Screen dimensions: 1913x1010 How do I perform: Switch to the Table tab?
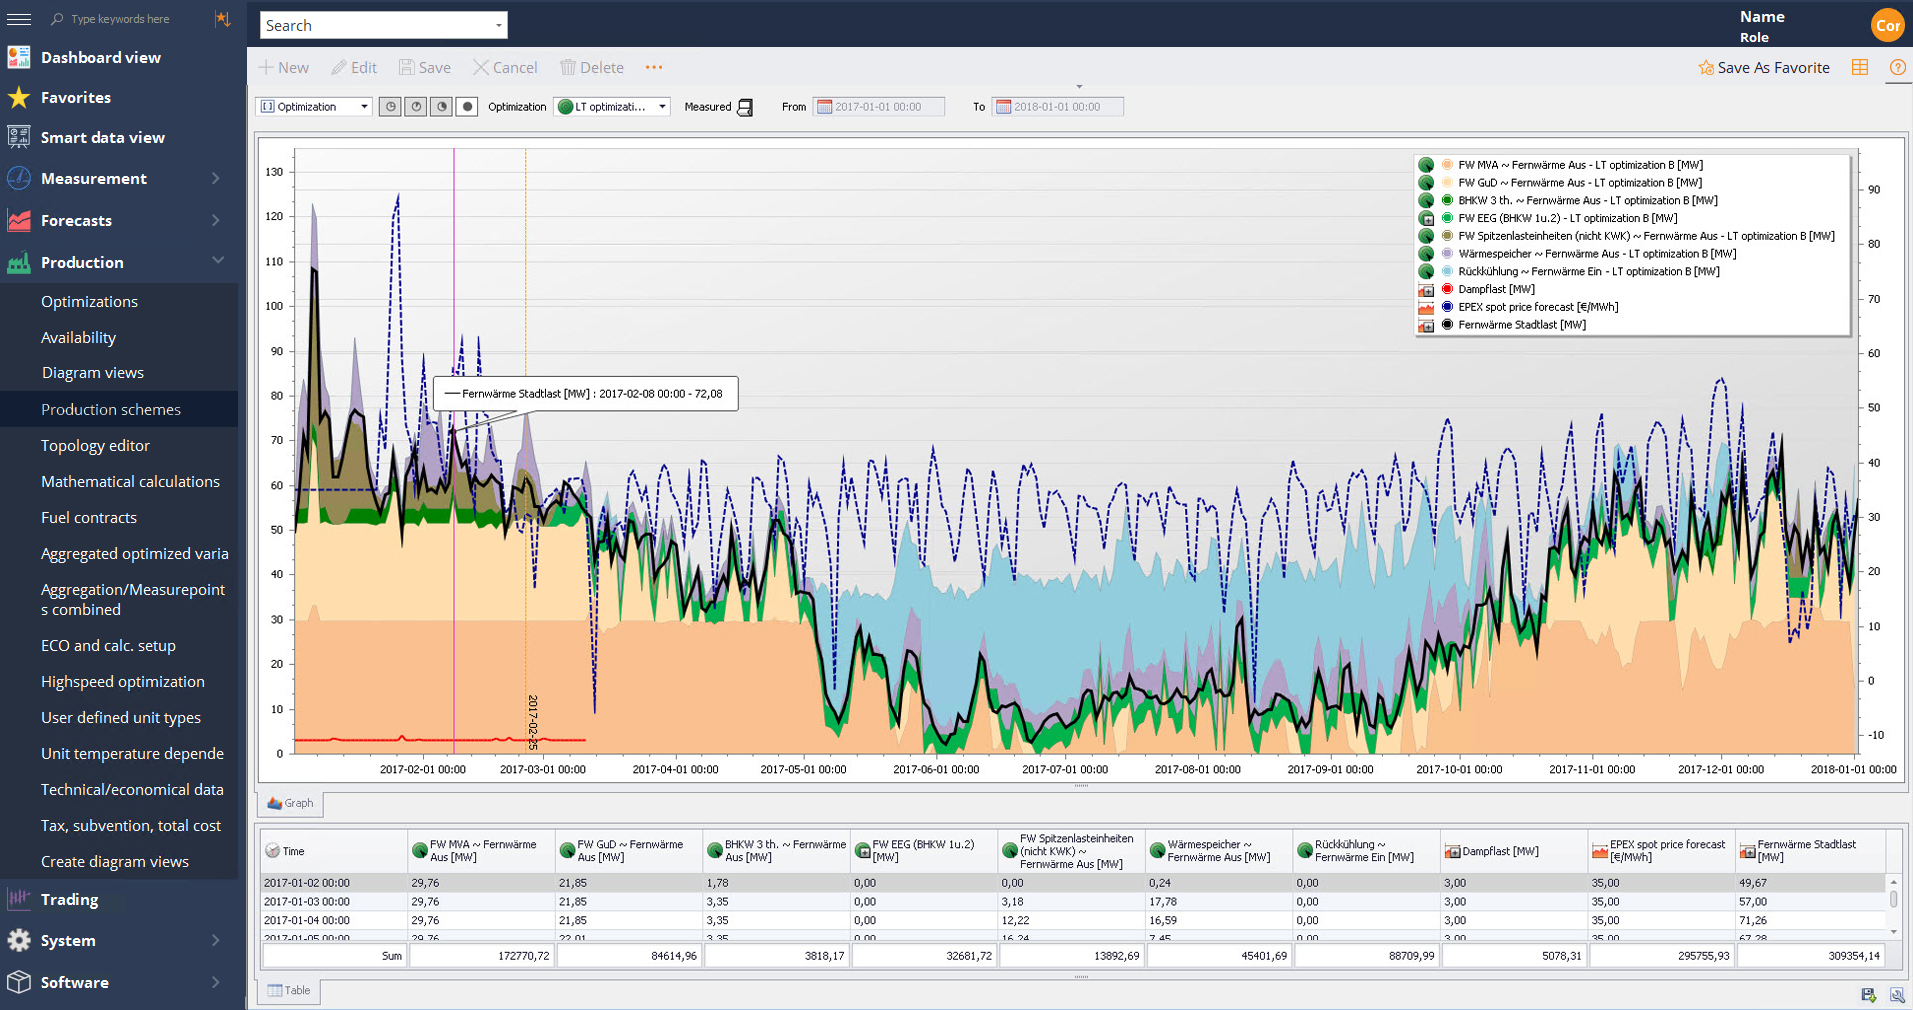[289, 990]
